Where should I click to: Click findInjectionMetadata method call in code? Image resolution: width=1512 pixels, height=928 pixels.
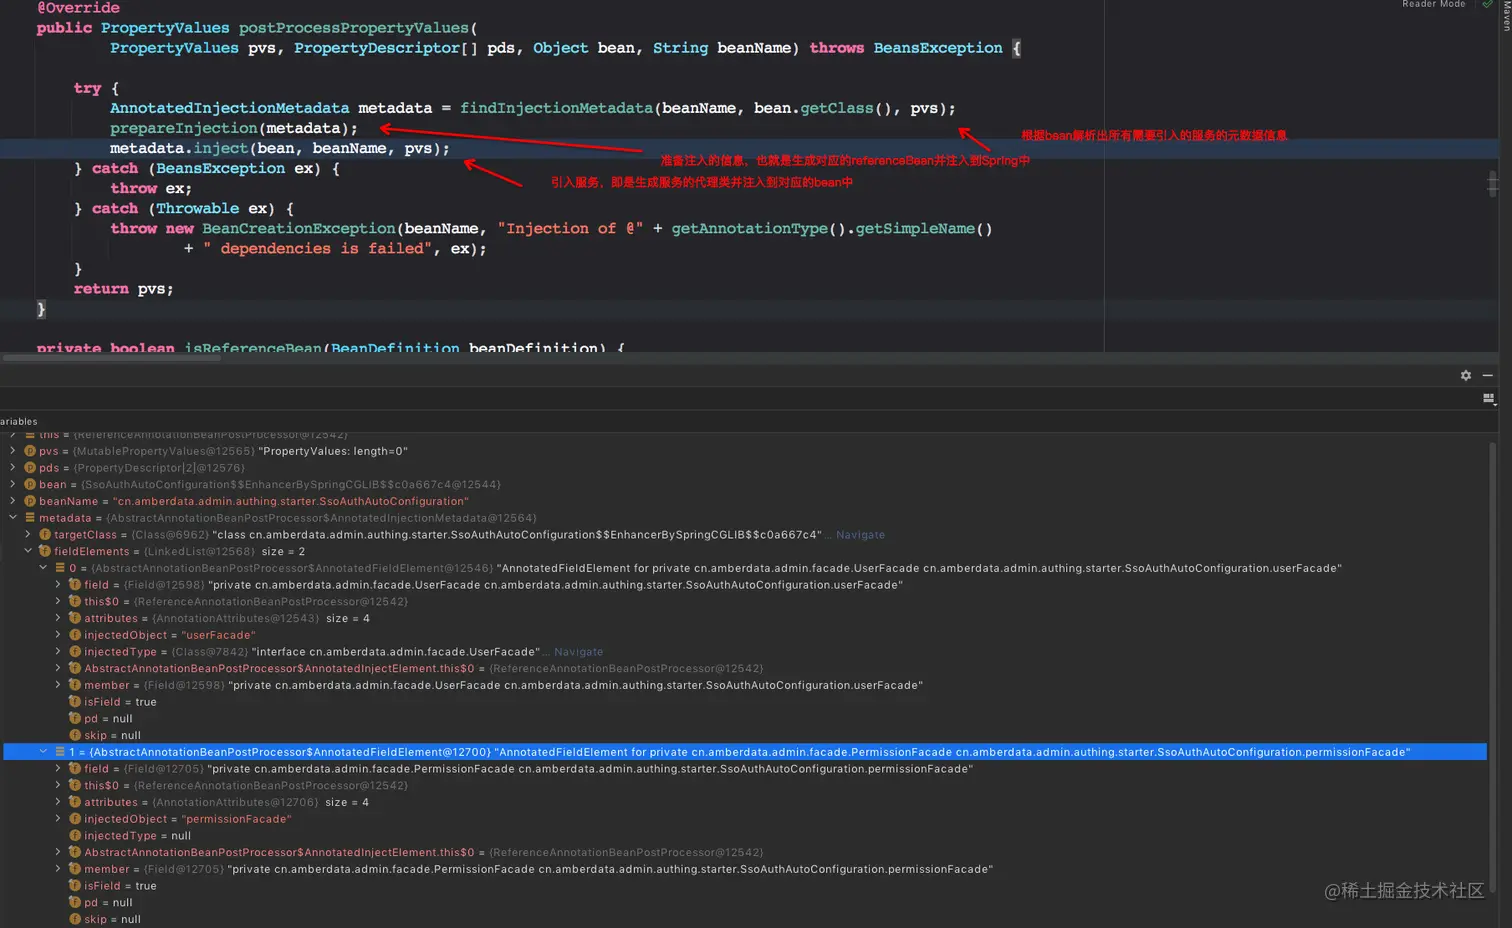(x=556, y=108)
